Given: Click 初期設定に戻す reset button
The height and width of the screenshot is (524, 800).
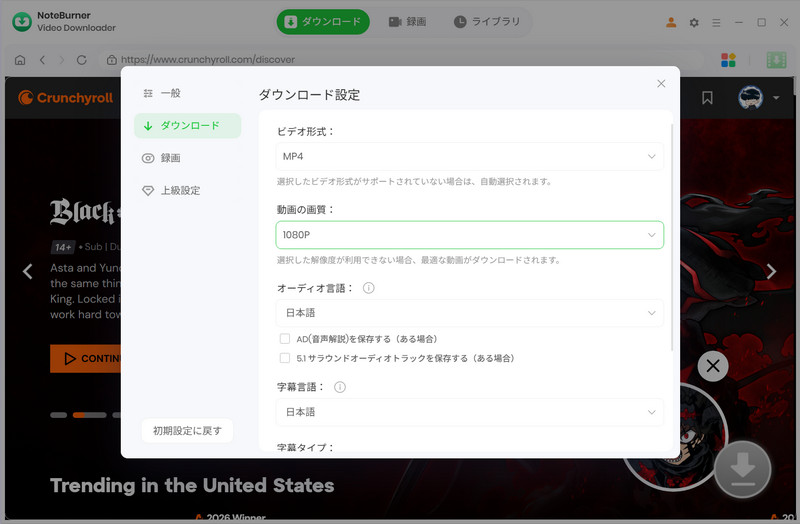Looking at the screenshot, I should click(187, 431).
